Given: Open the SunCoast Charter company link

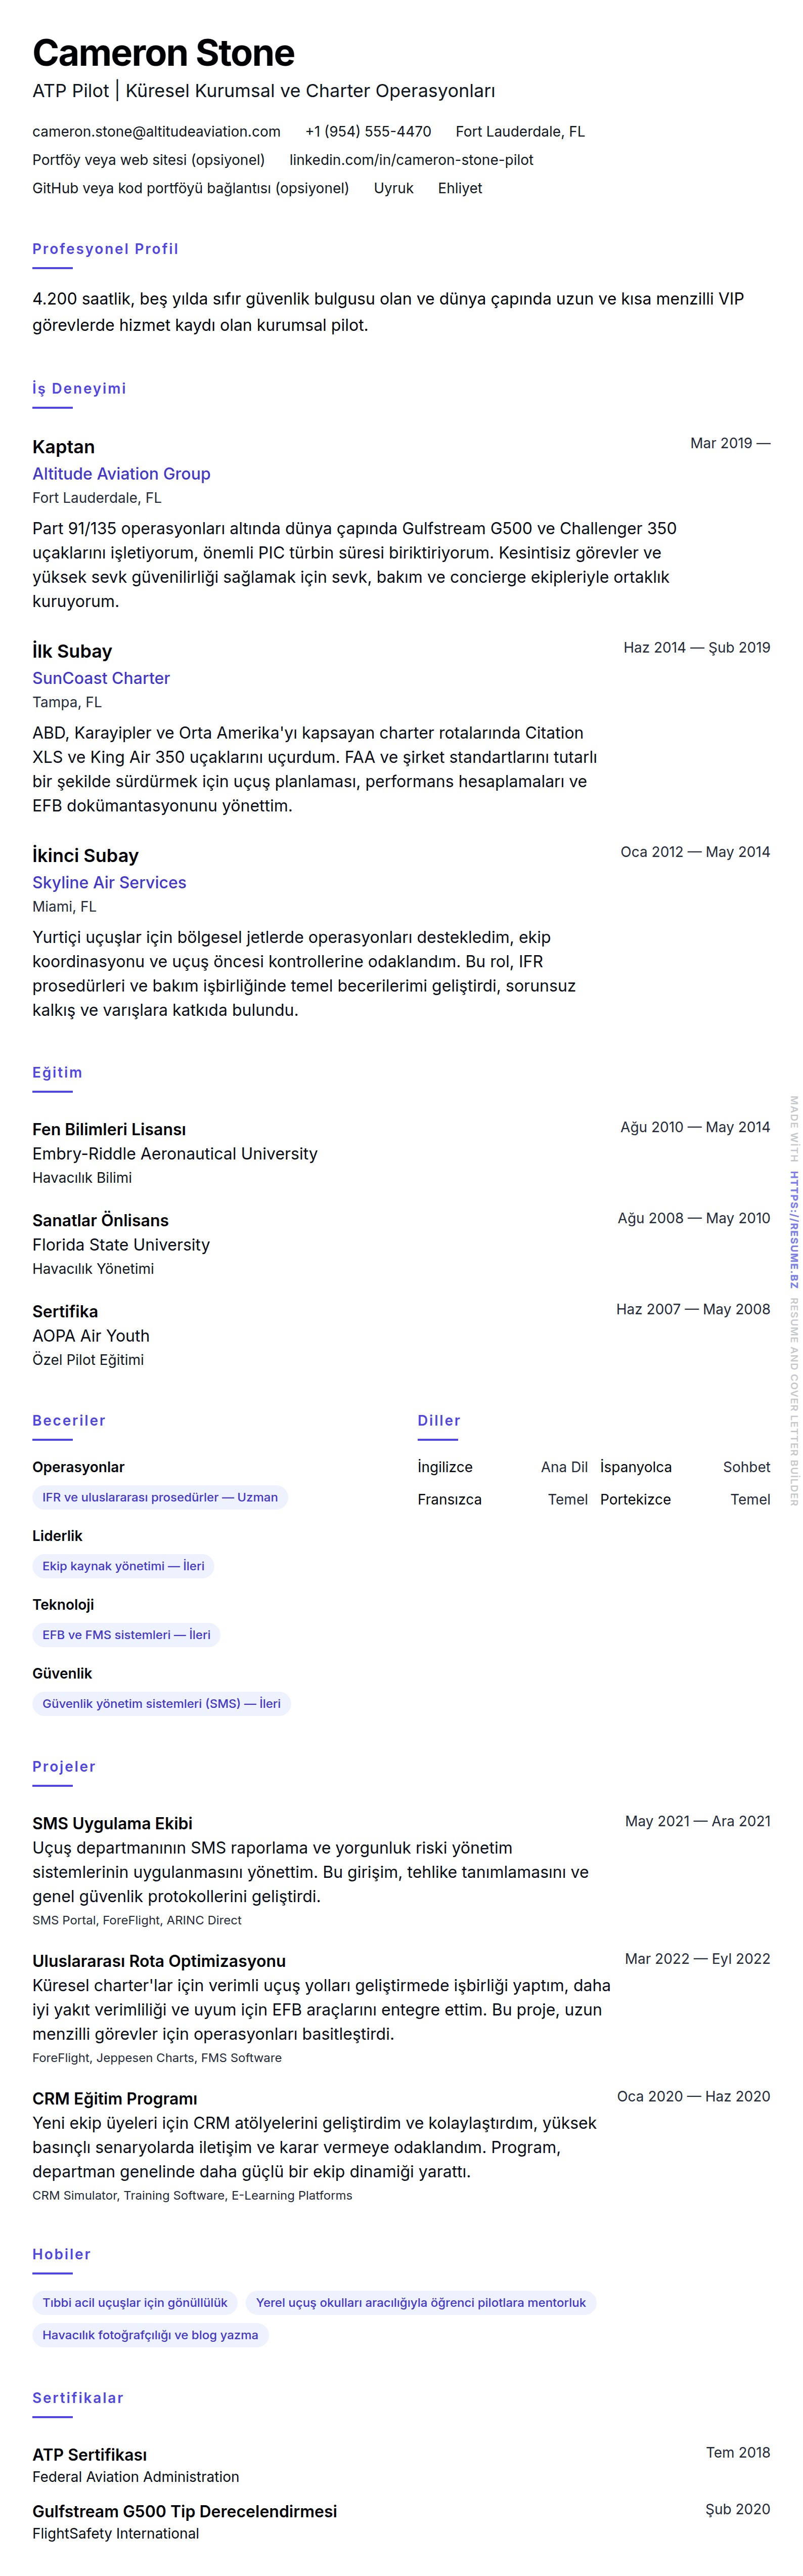Looking at the screenshot, I should (101, 678).
